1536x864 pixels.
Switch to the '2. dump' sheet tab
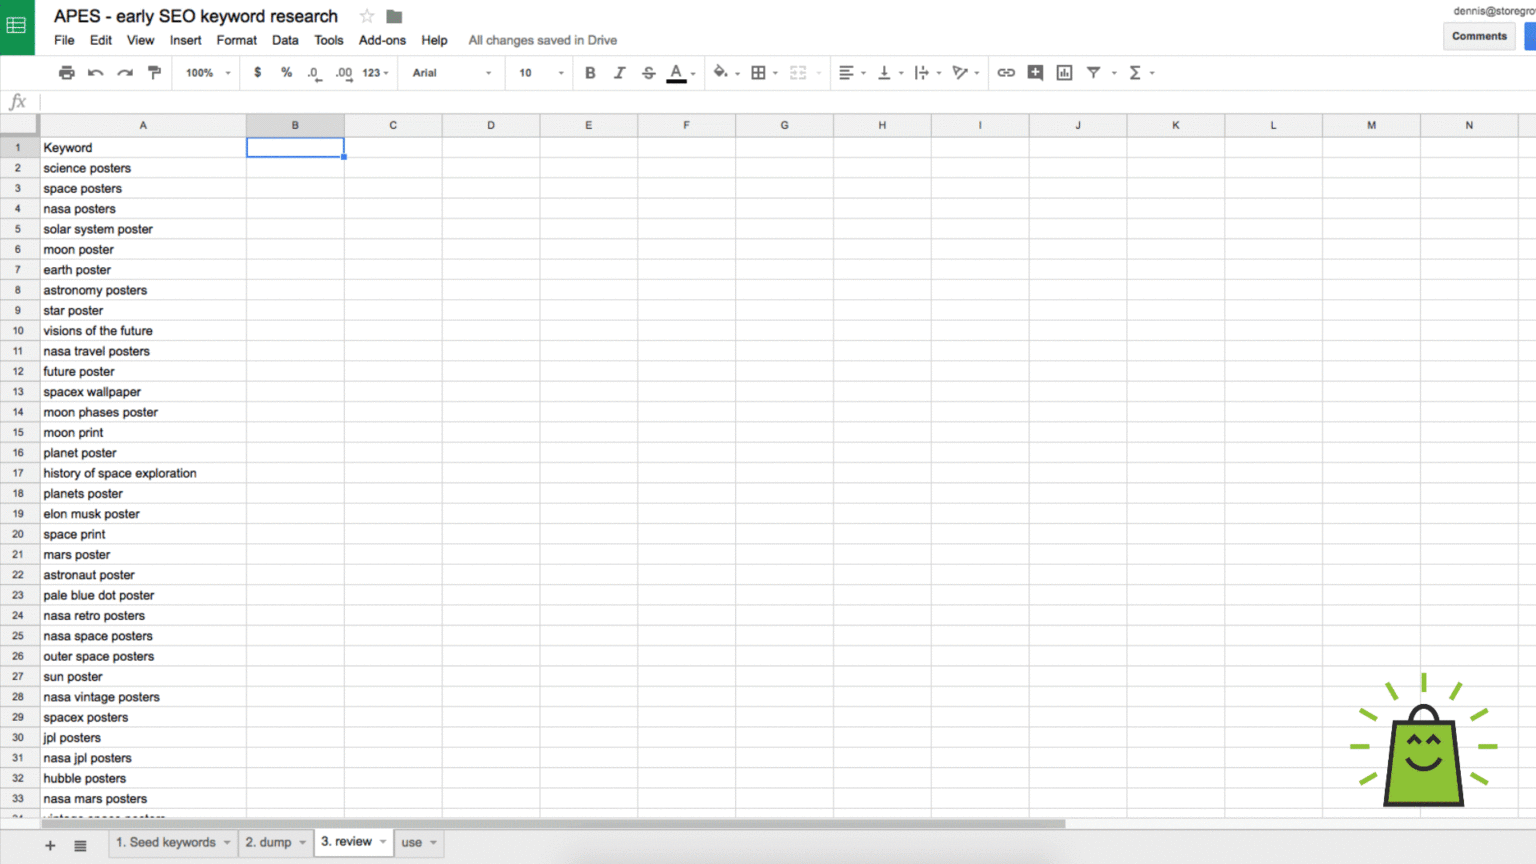pos(267,842)
